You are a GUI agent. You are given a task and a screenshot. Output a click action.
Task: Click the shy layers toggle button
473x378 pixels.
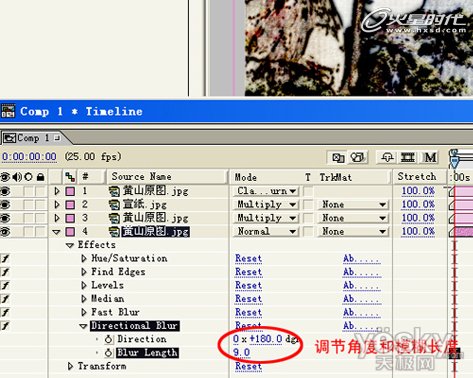click(387, 157)
